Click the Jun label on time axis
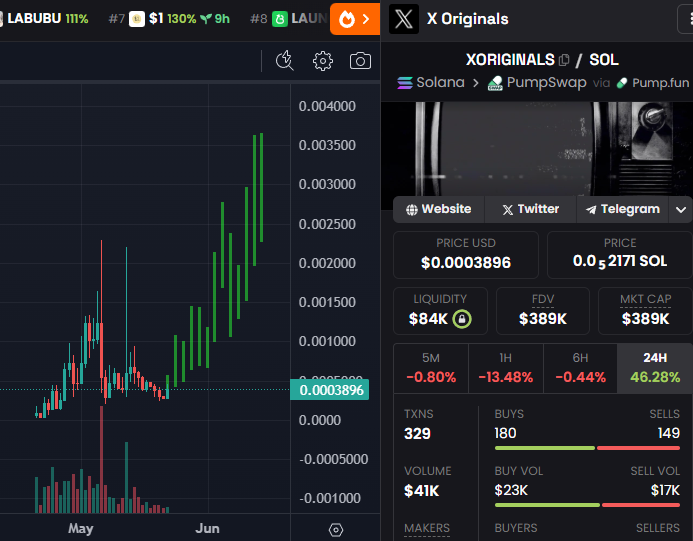The height and width of the screenshot is (541, 693). pyautogui.click(x=207, y=529)
